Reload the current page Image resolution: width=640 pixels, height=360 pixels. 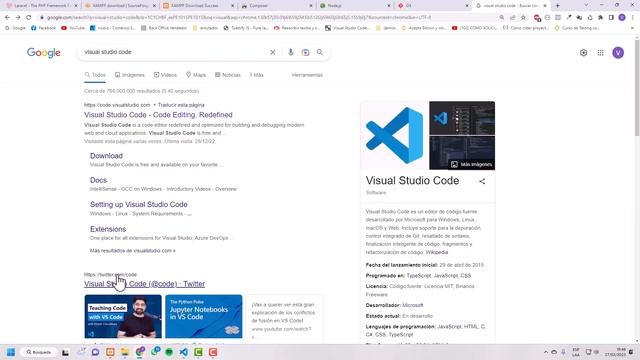point(29,18)
